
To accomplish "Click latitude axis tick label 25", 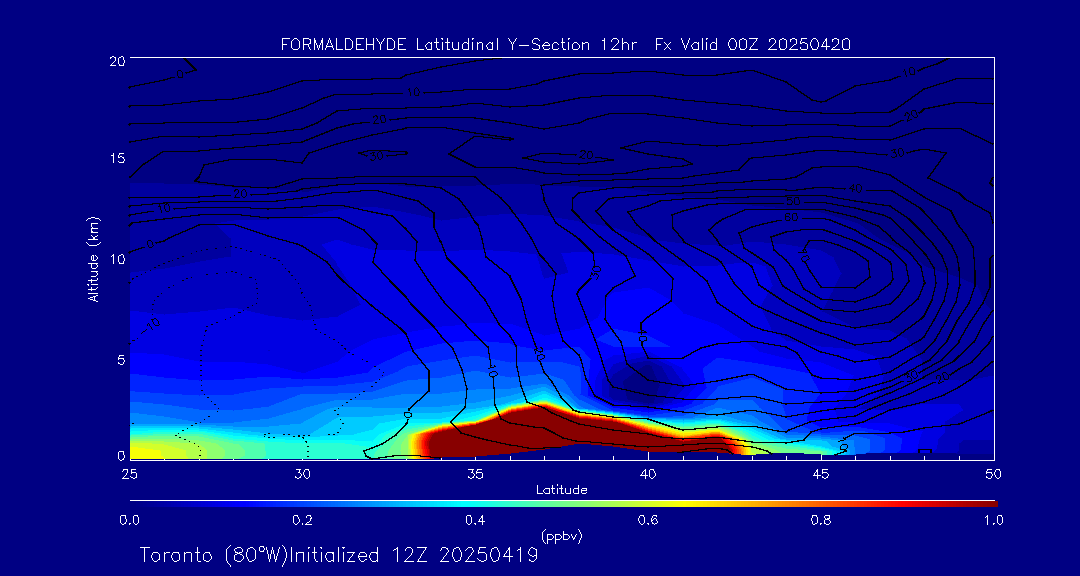I will pos(129,474).
